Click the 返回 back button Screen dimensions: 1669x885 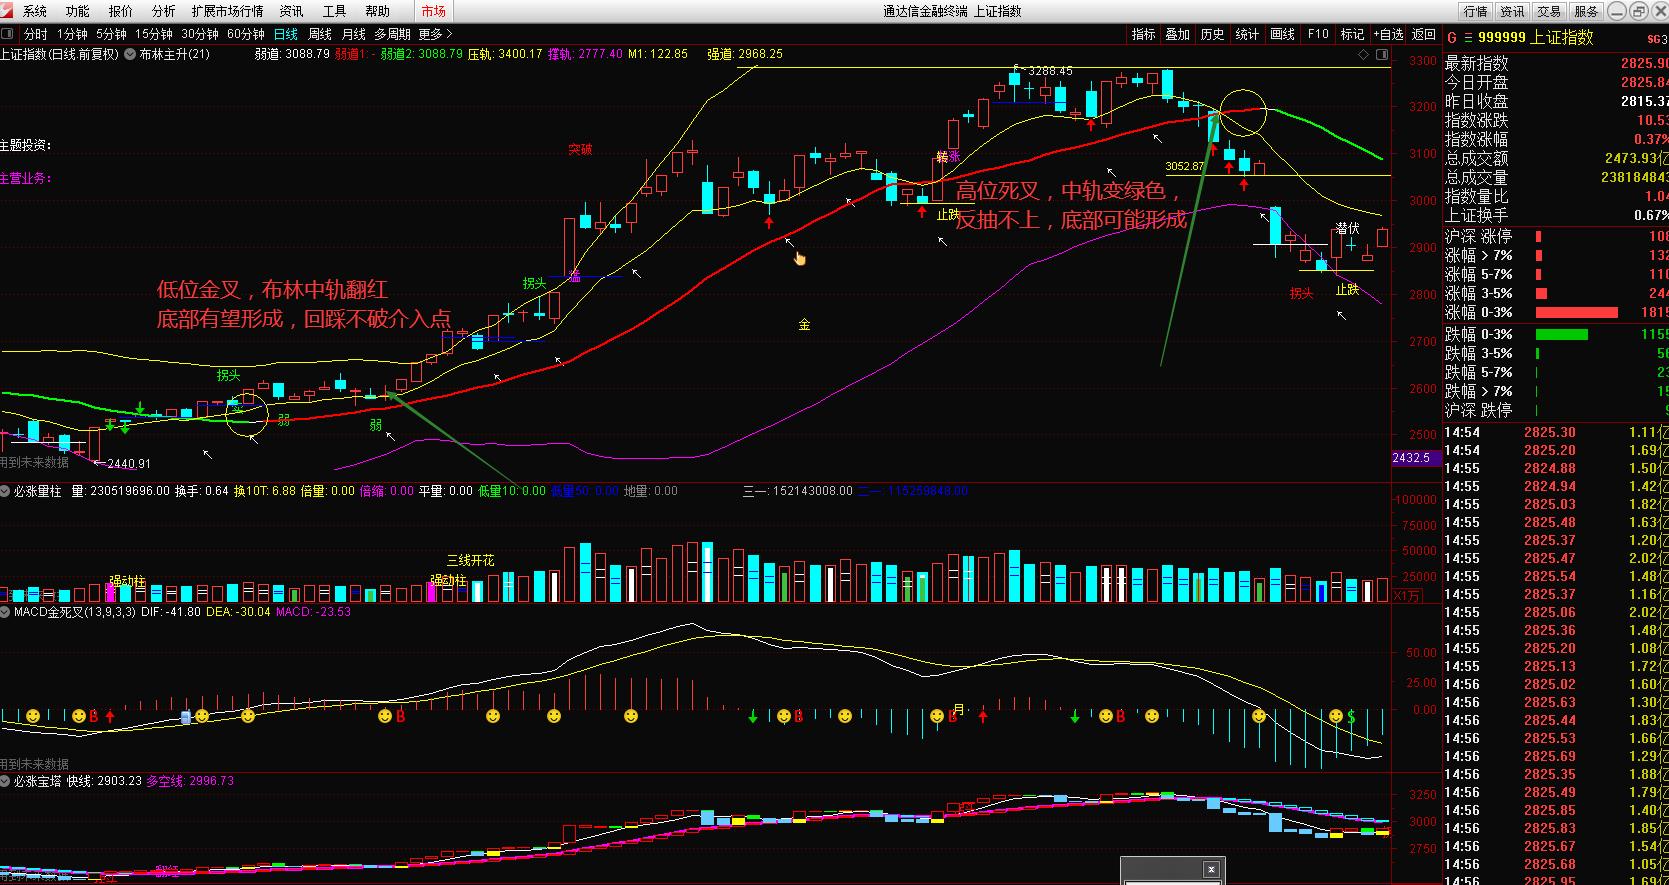[1424, 34]
